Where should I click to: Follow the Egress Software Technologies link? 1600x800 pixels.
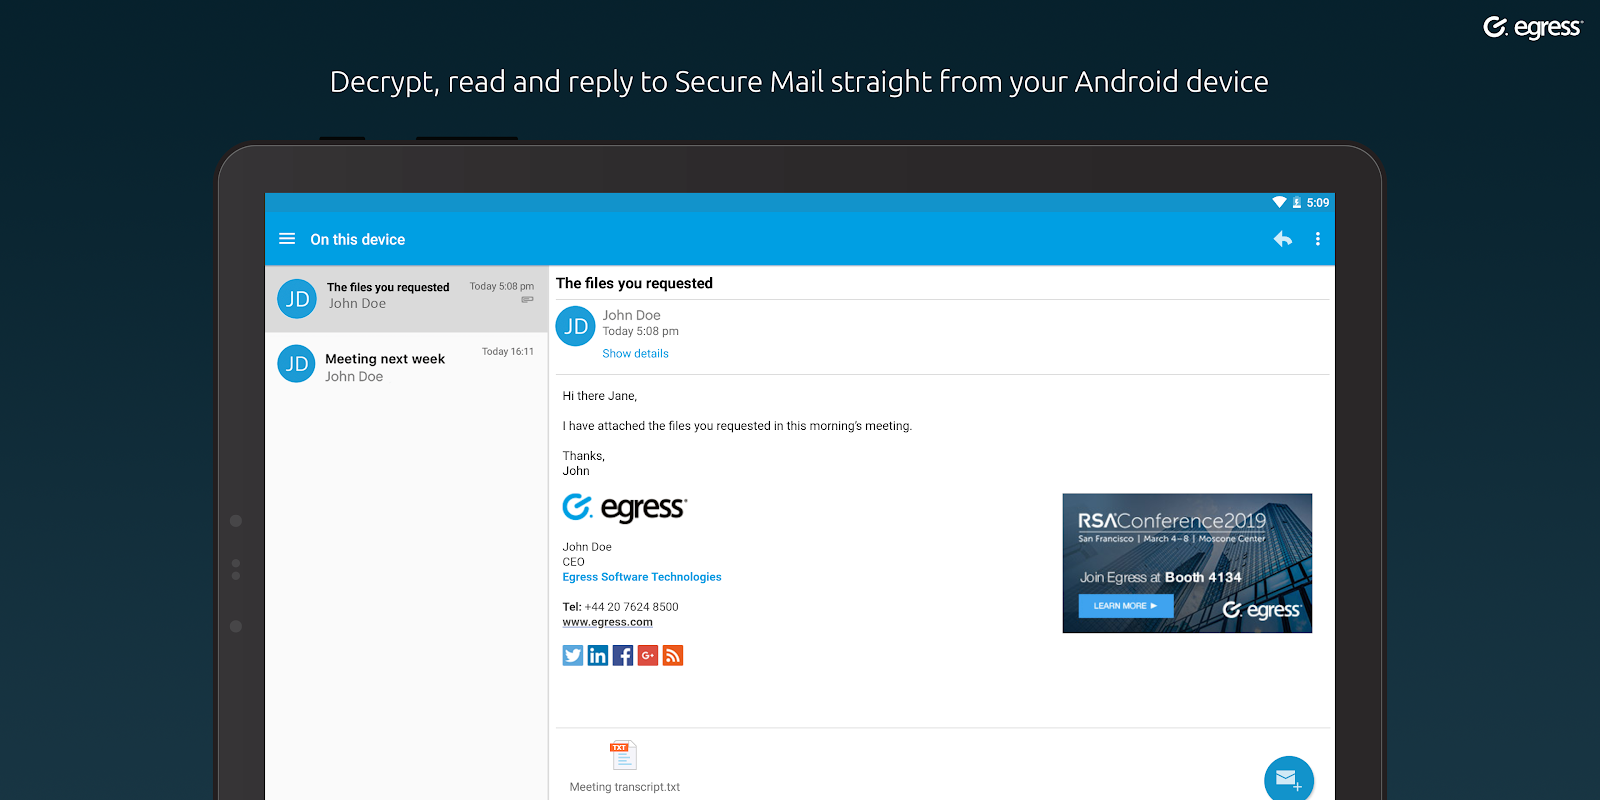pyautogui.click(x=641, y=577)
